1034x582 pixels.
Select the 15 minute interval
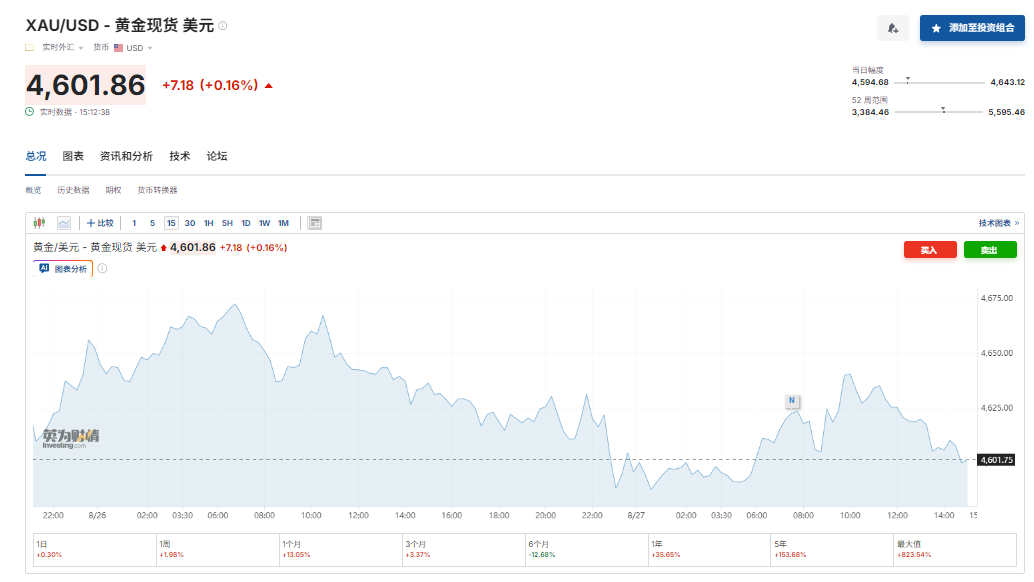(171, 223)
